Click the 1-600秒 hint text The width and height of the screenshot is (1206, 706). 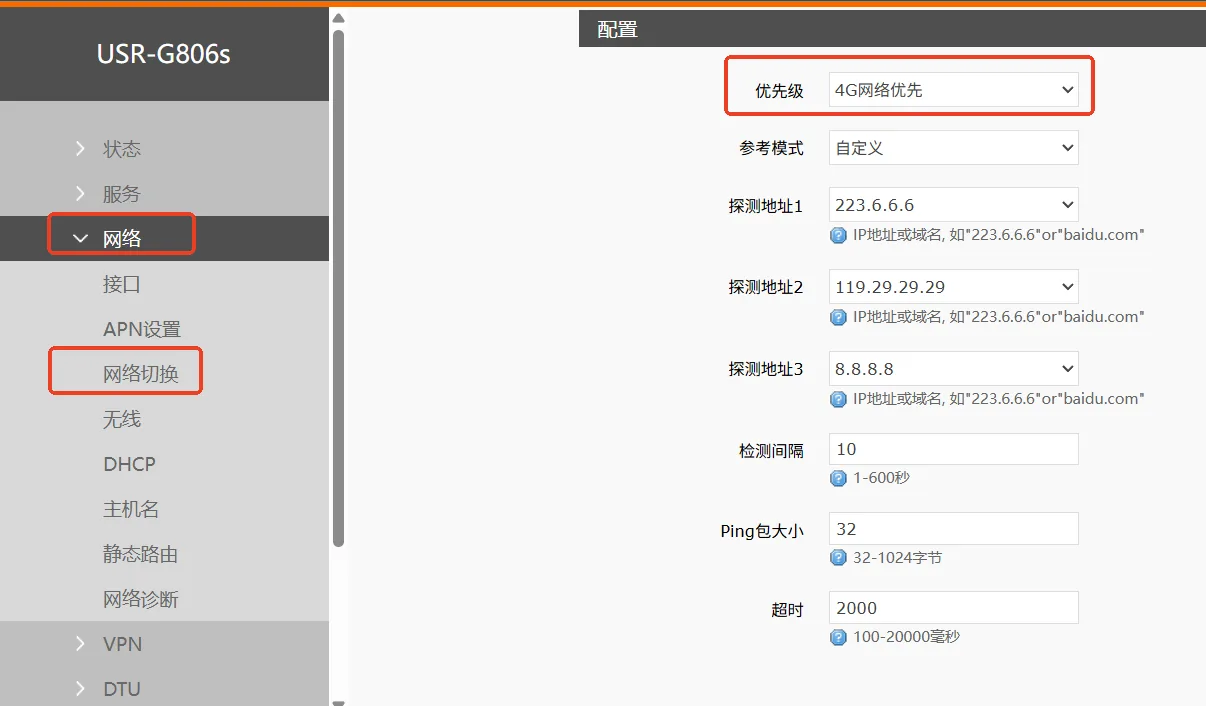(881, 478)
